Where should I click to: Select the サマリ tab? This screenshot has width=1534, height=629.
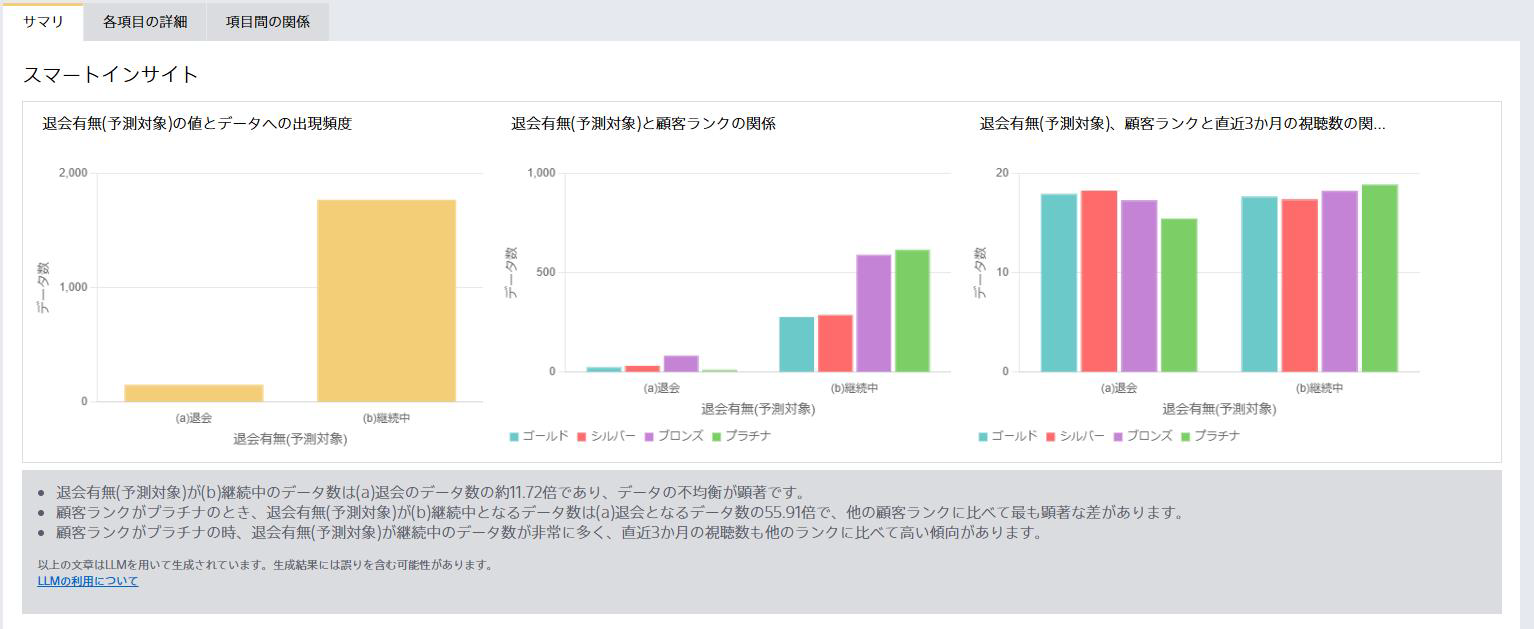41,21
